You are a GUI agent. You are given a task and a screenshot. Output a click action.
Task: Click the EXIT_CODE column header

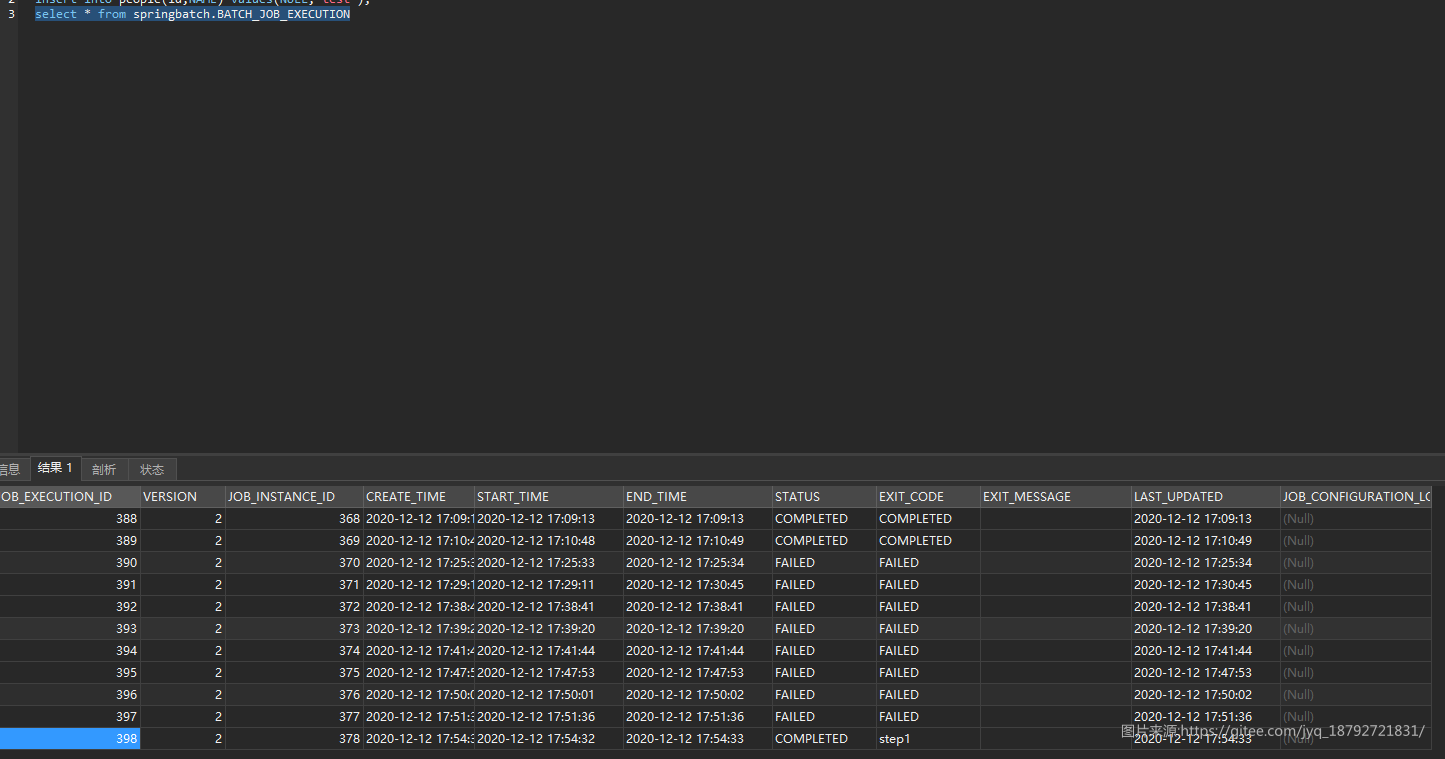[928, 497]
